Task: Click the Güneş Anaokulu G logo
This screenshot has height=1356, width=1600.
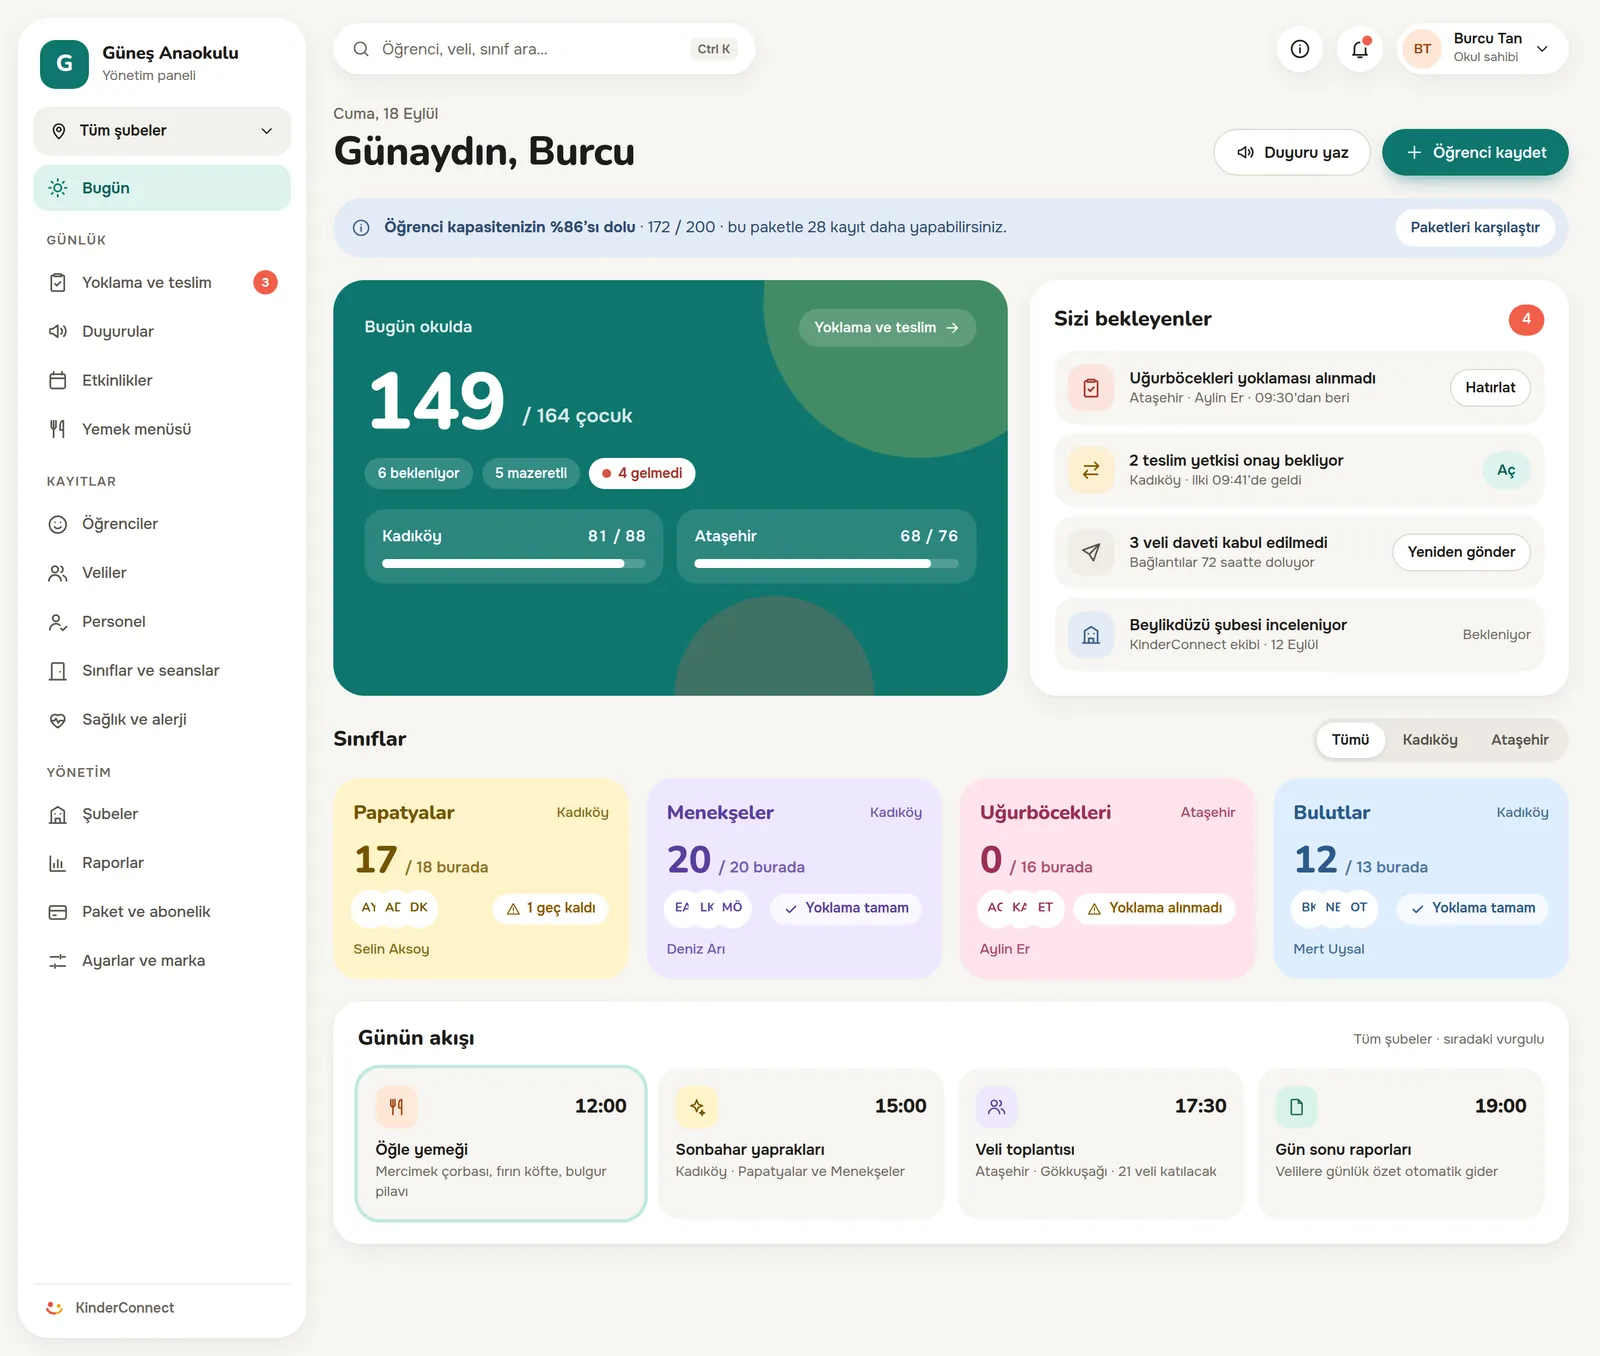Action: click(64, 63)
